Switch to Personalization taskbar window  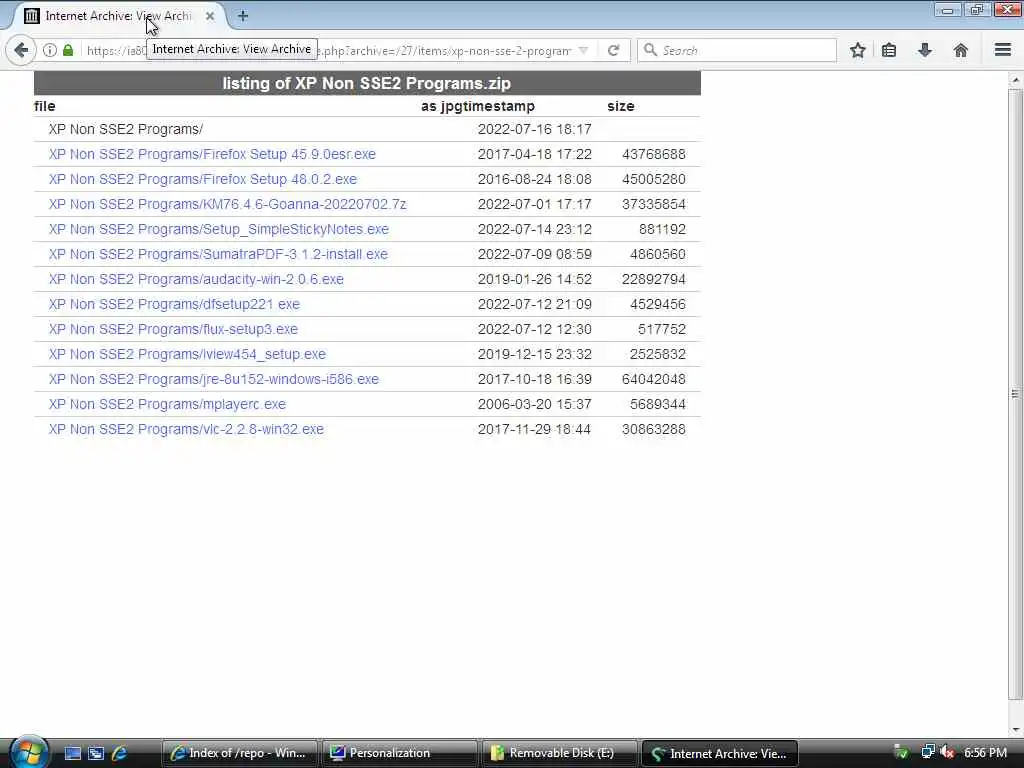click(399, 753)
